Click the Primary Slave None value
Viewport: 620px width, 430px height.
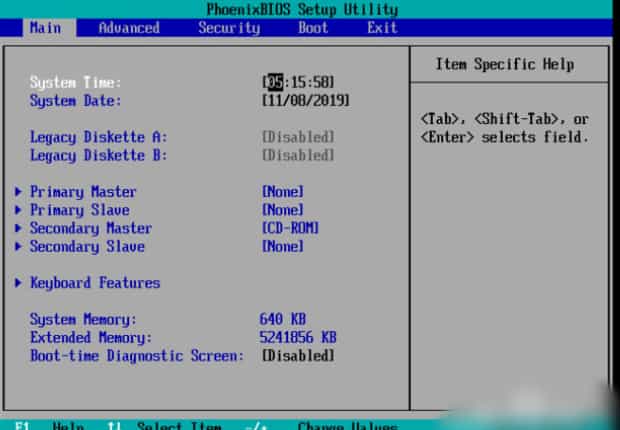[x=283, y=210]
